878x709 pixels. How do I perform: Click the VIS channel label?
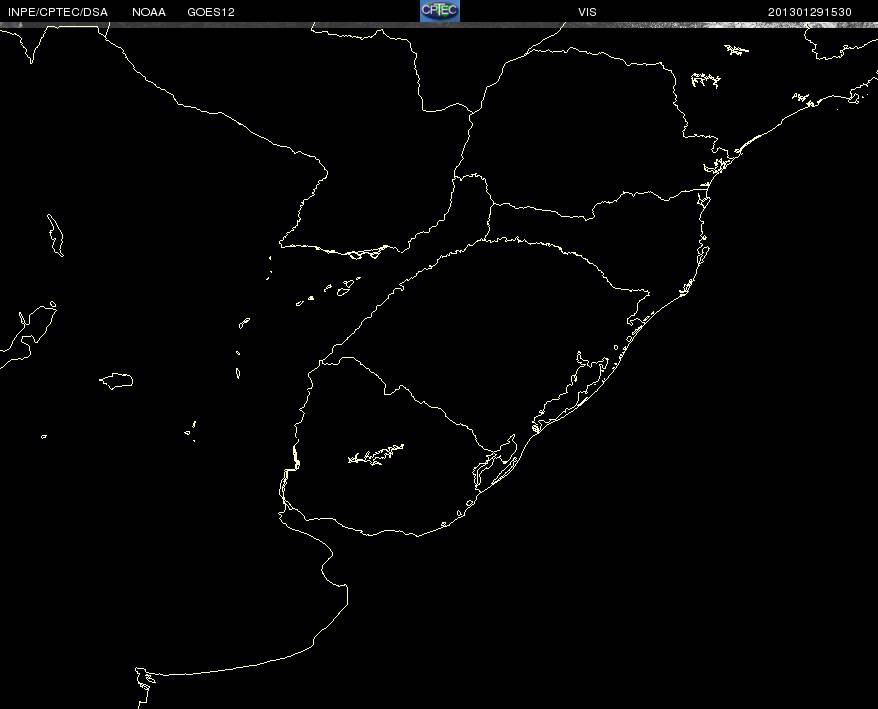[x=587, y=12]
